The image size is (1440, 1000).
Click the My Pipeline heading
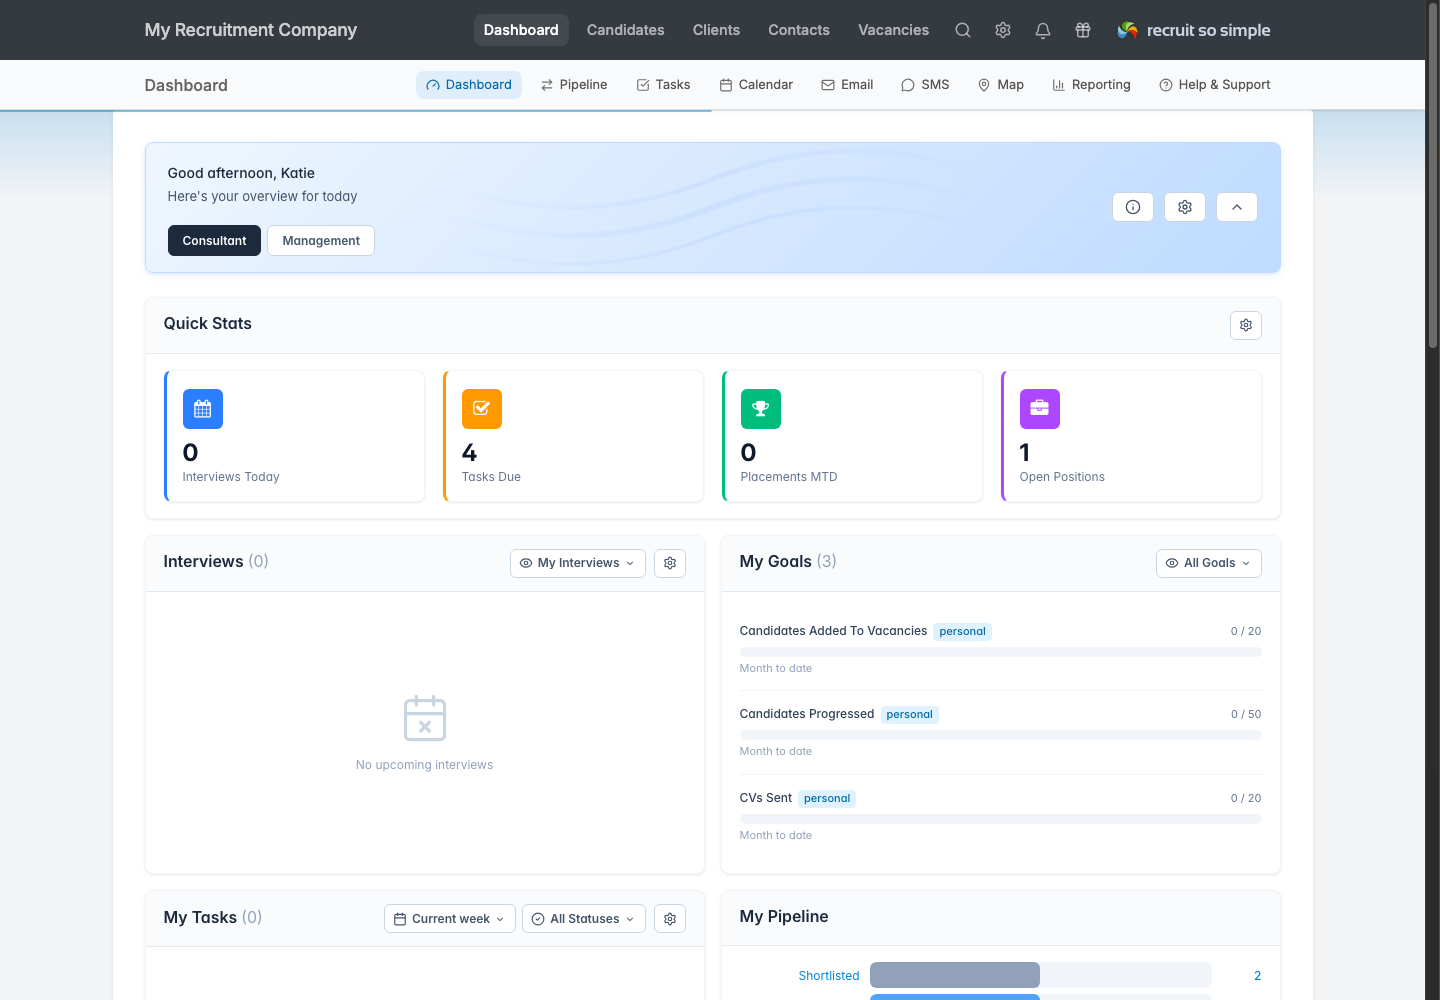coord(784,917)
